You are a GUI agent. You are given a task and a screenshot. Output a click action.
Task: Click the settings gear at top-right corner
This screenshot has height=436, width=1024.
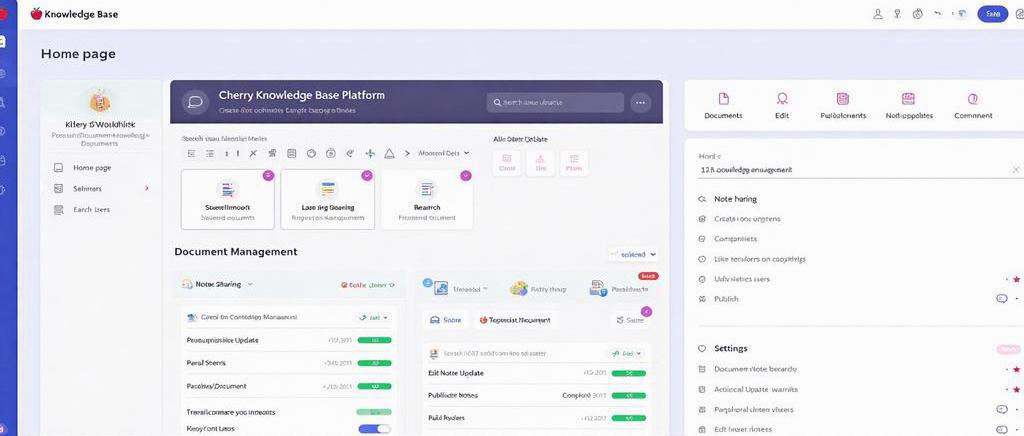click(1020, 14)
